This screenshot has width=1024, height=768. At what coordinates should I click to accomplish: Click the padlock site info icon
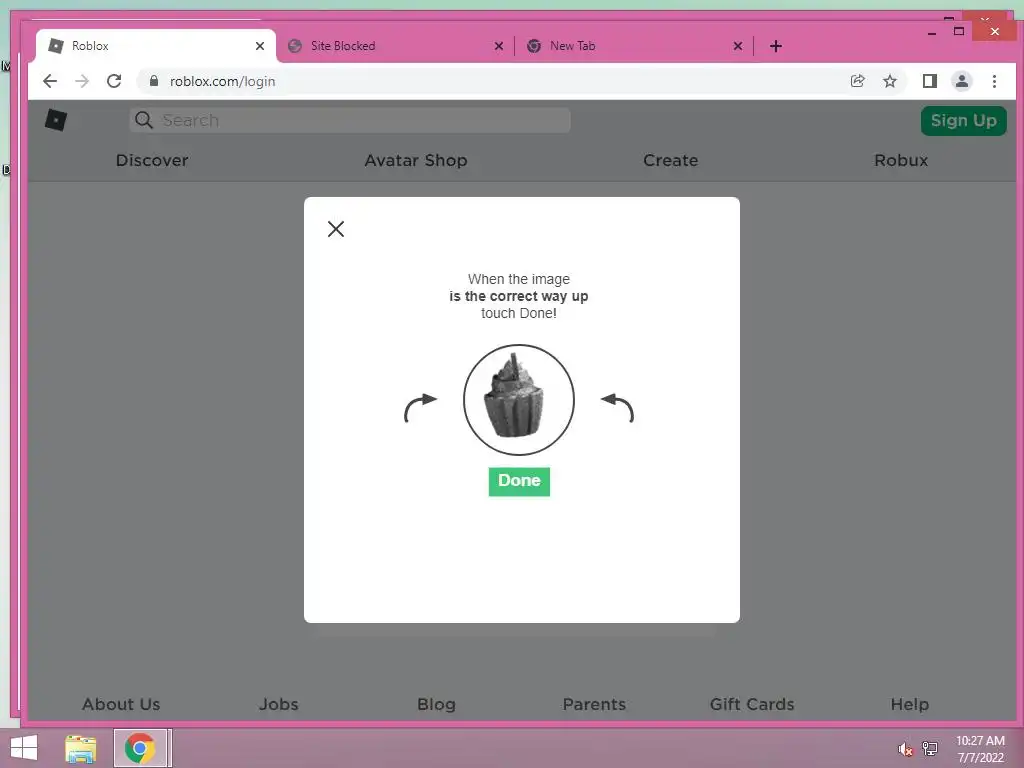[154, 81]
